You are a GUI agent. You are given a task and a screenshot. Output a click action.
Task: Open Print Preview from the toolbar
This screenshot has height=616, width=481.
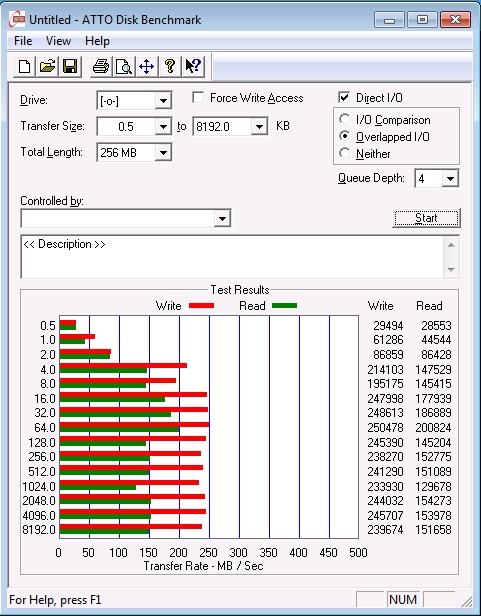tap(124, 66)
